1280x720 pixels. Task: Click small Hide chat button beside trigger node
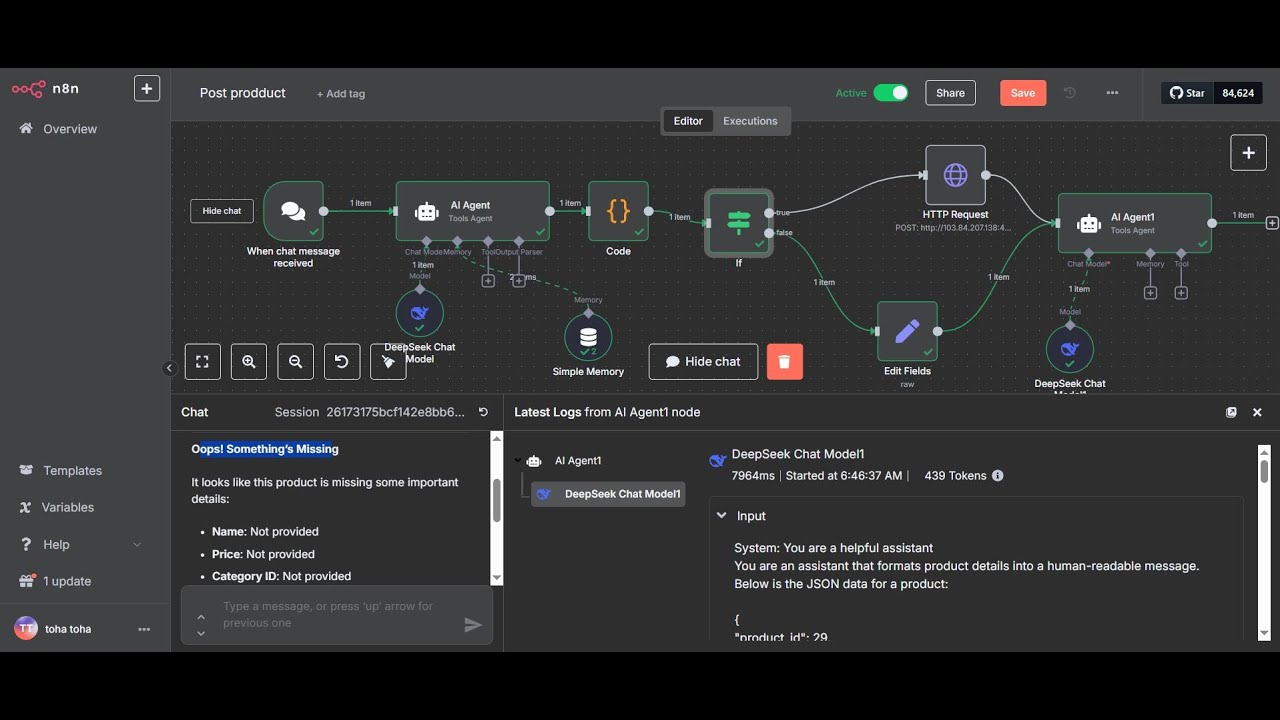click(222, 211)
